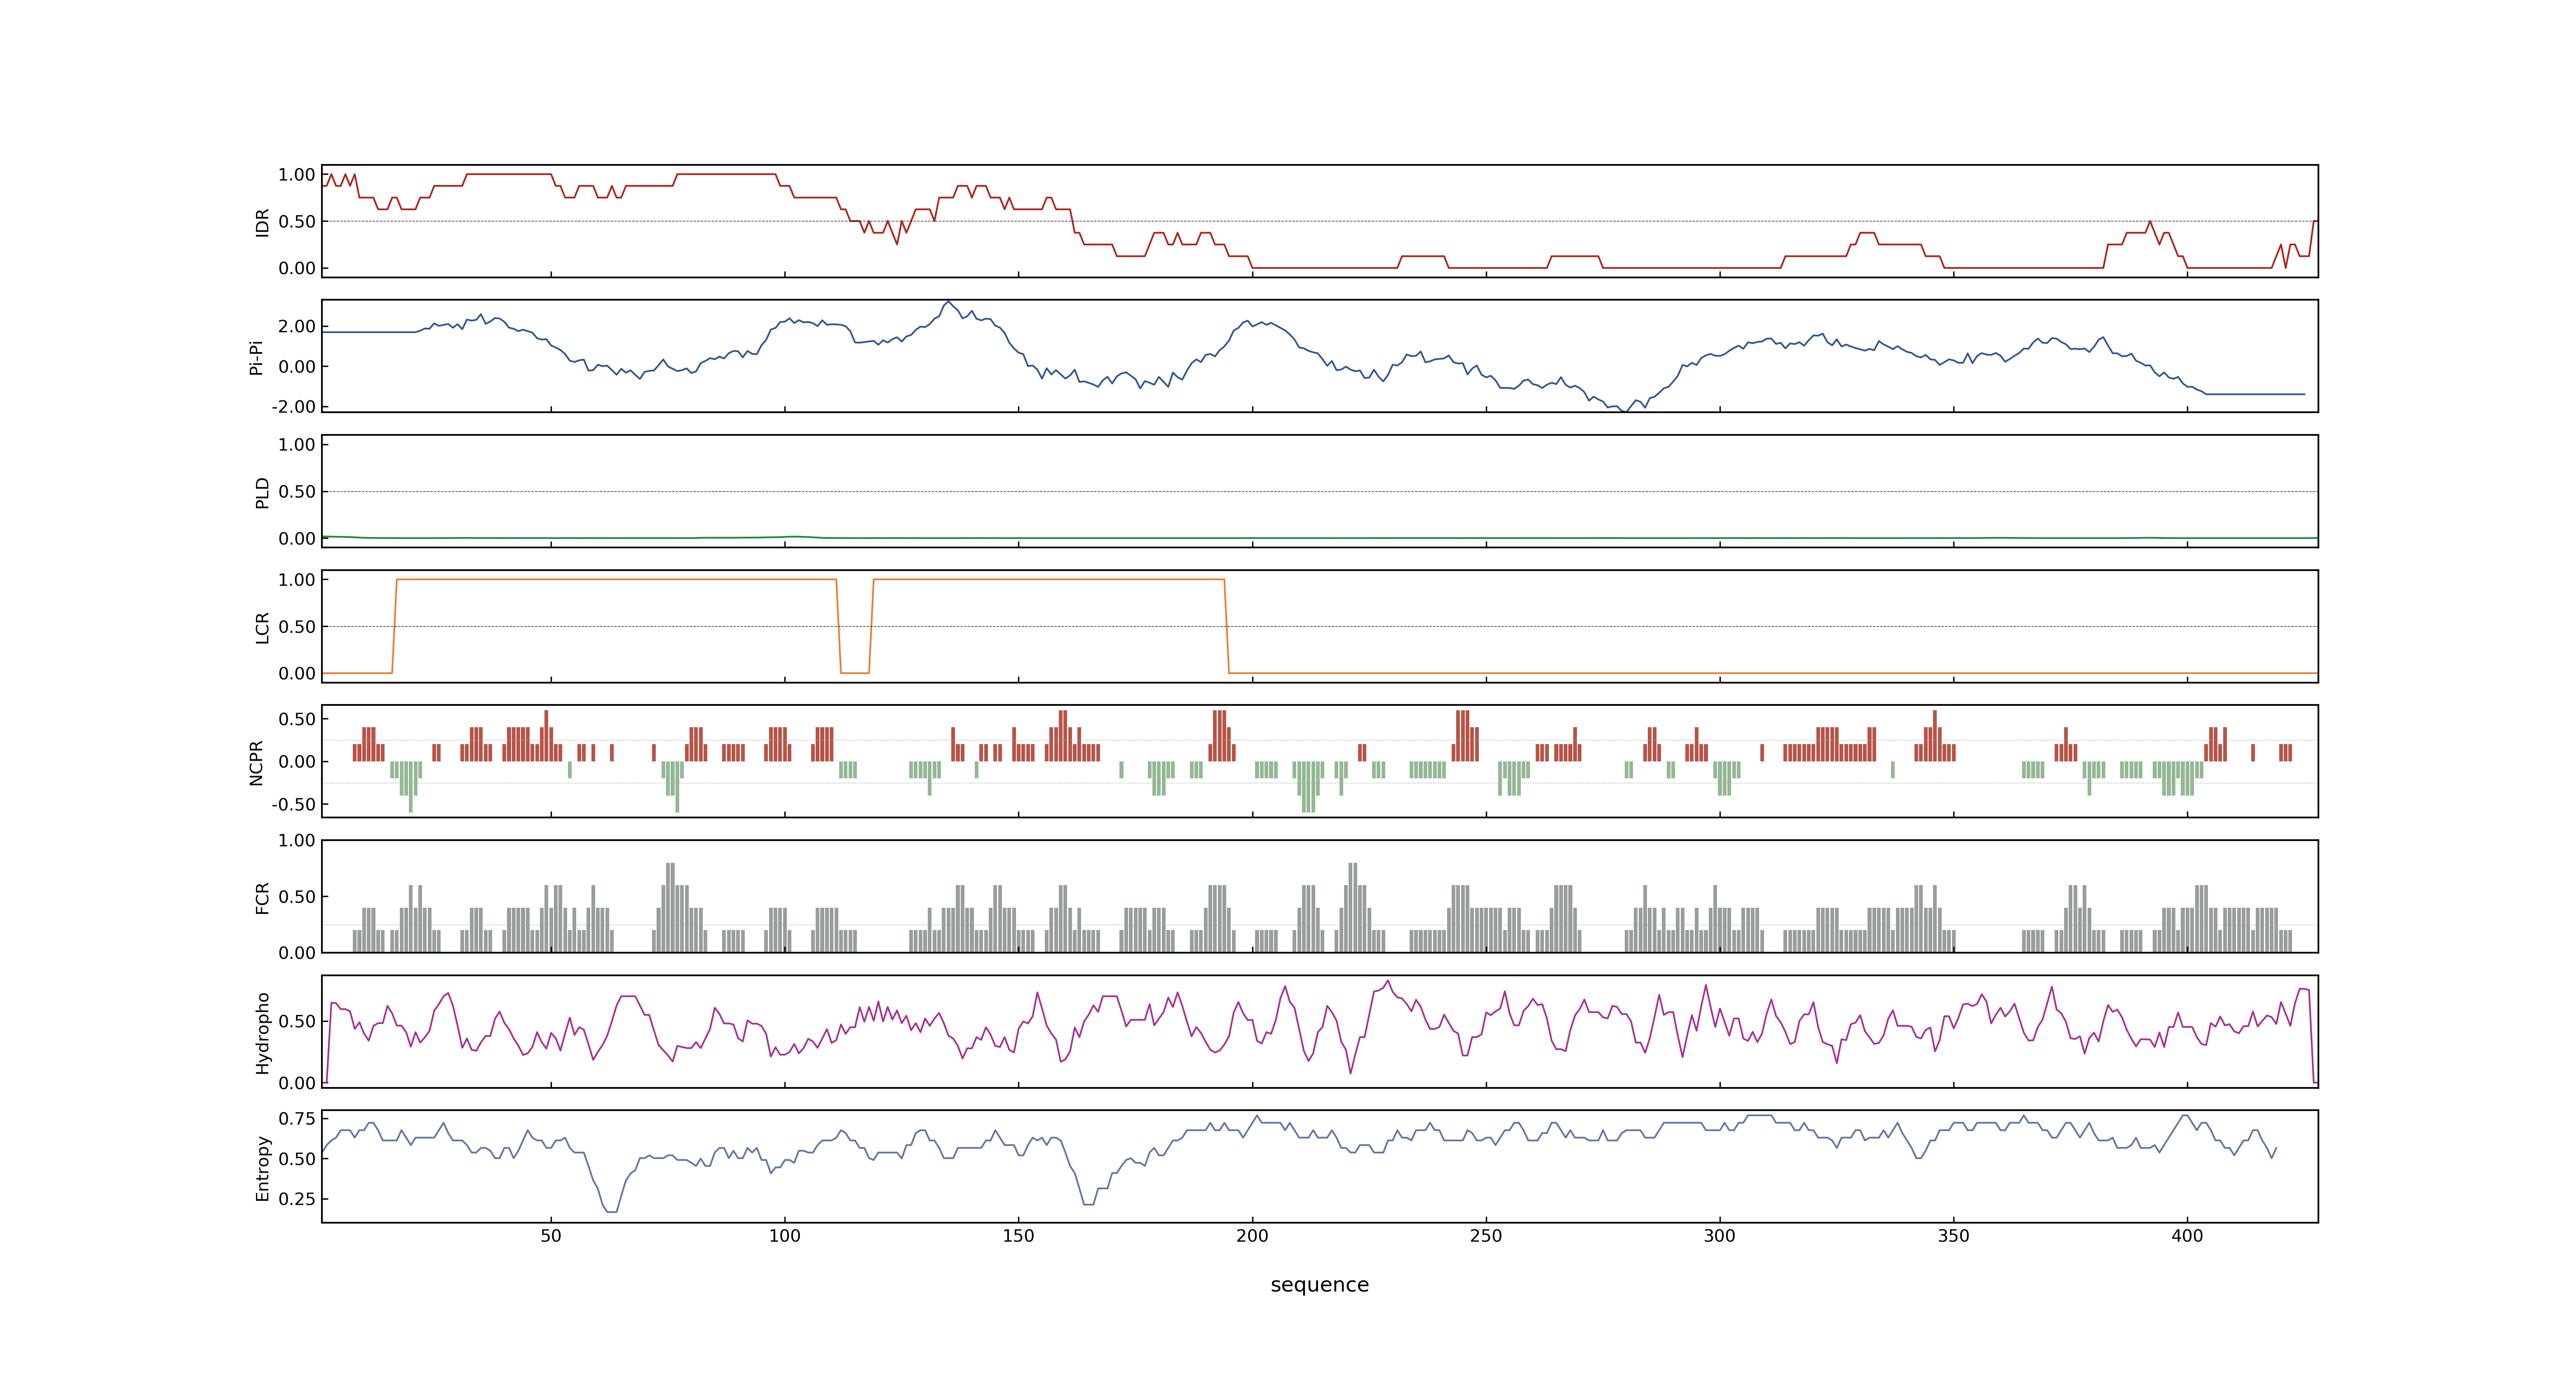This screenshot has height=1374, width=2576.
Task: Click the 0.25 tick of the Entropy panel
Action: 297,1199
